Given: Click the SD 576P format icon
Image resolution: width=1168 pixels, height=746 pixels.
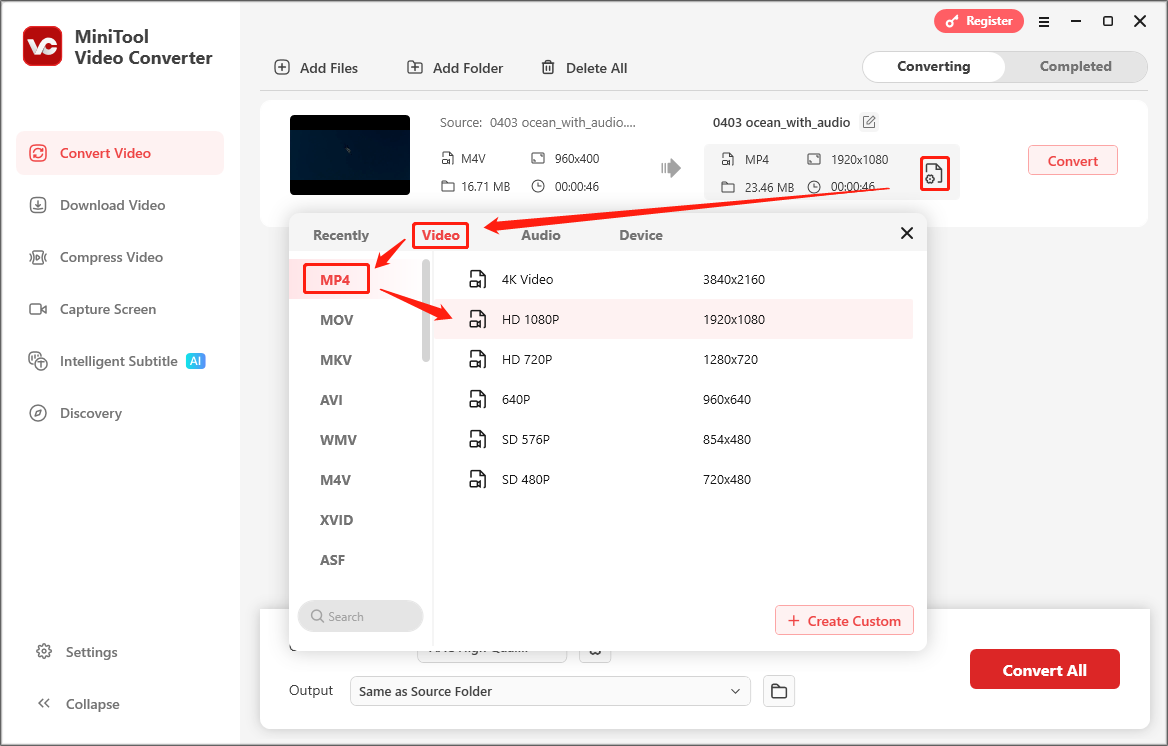Looking at the screenshot, I should (477, 439).
